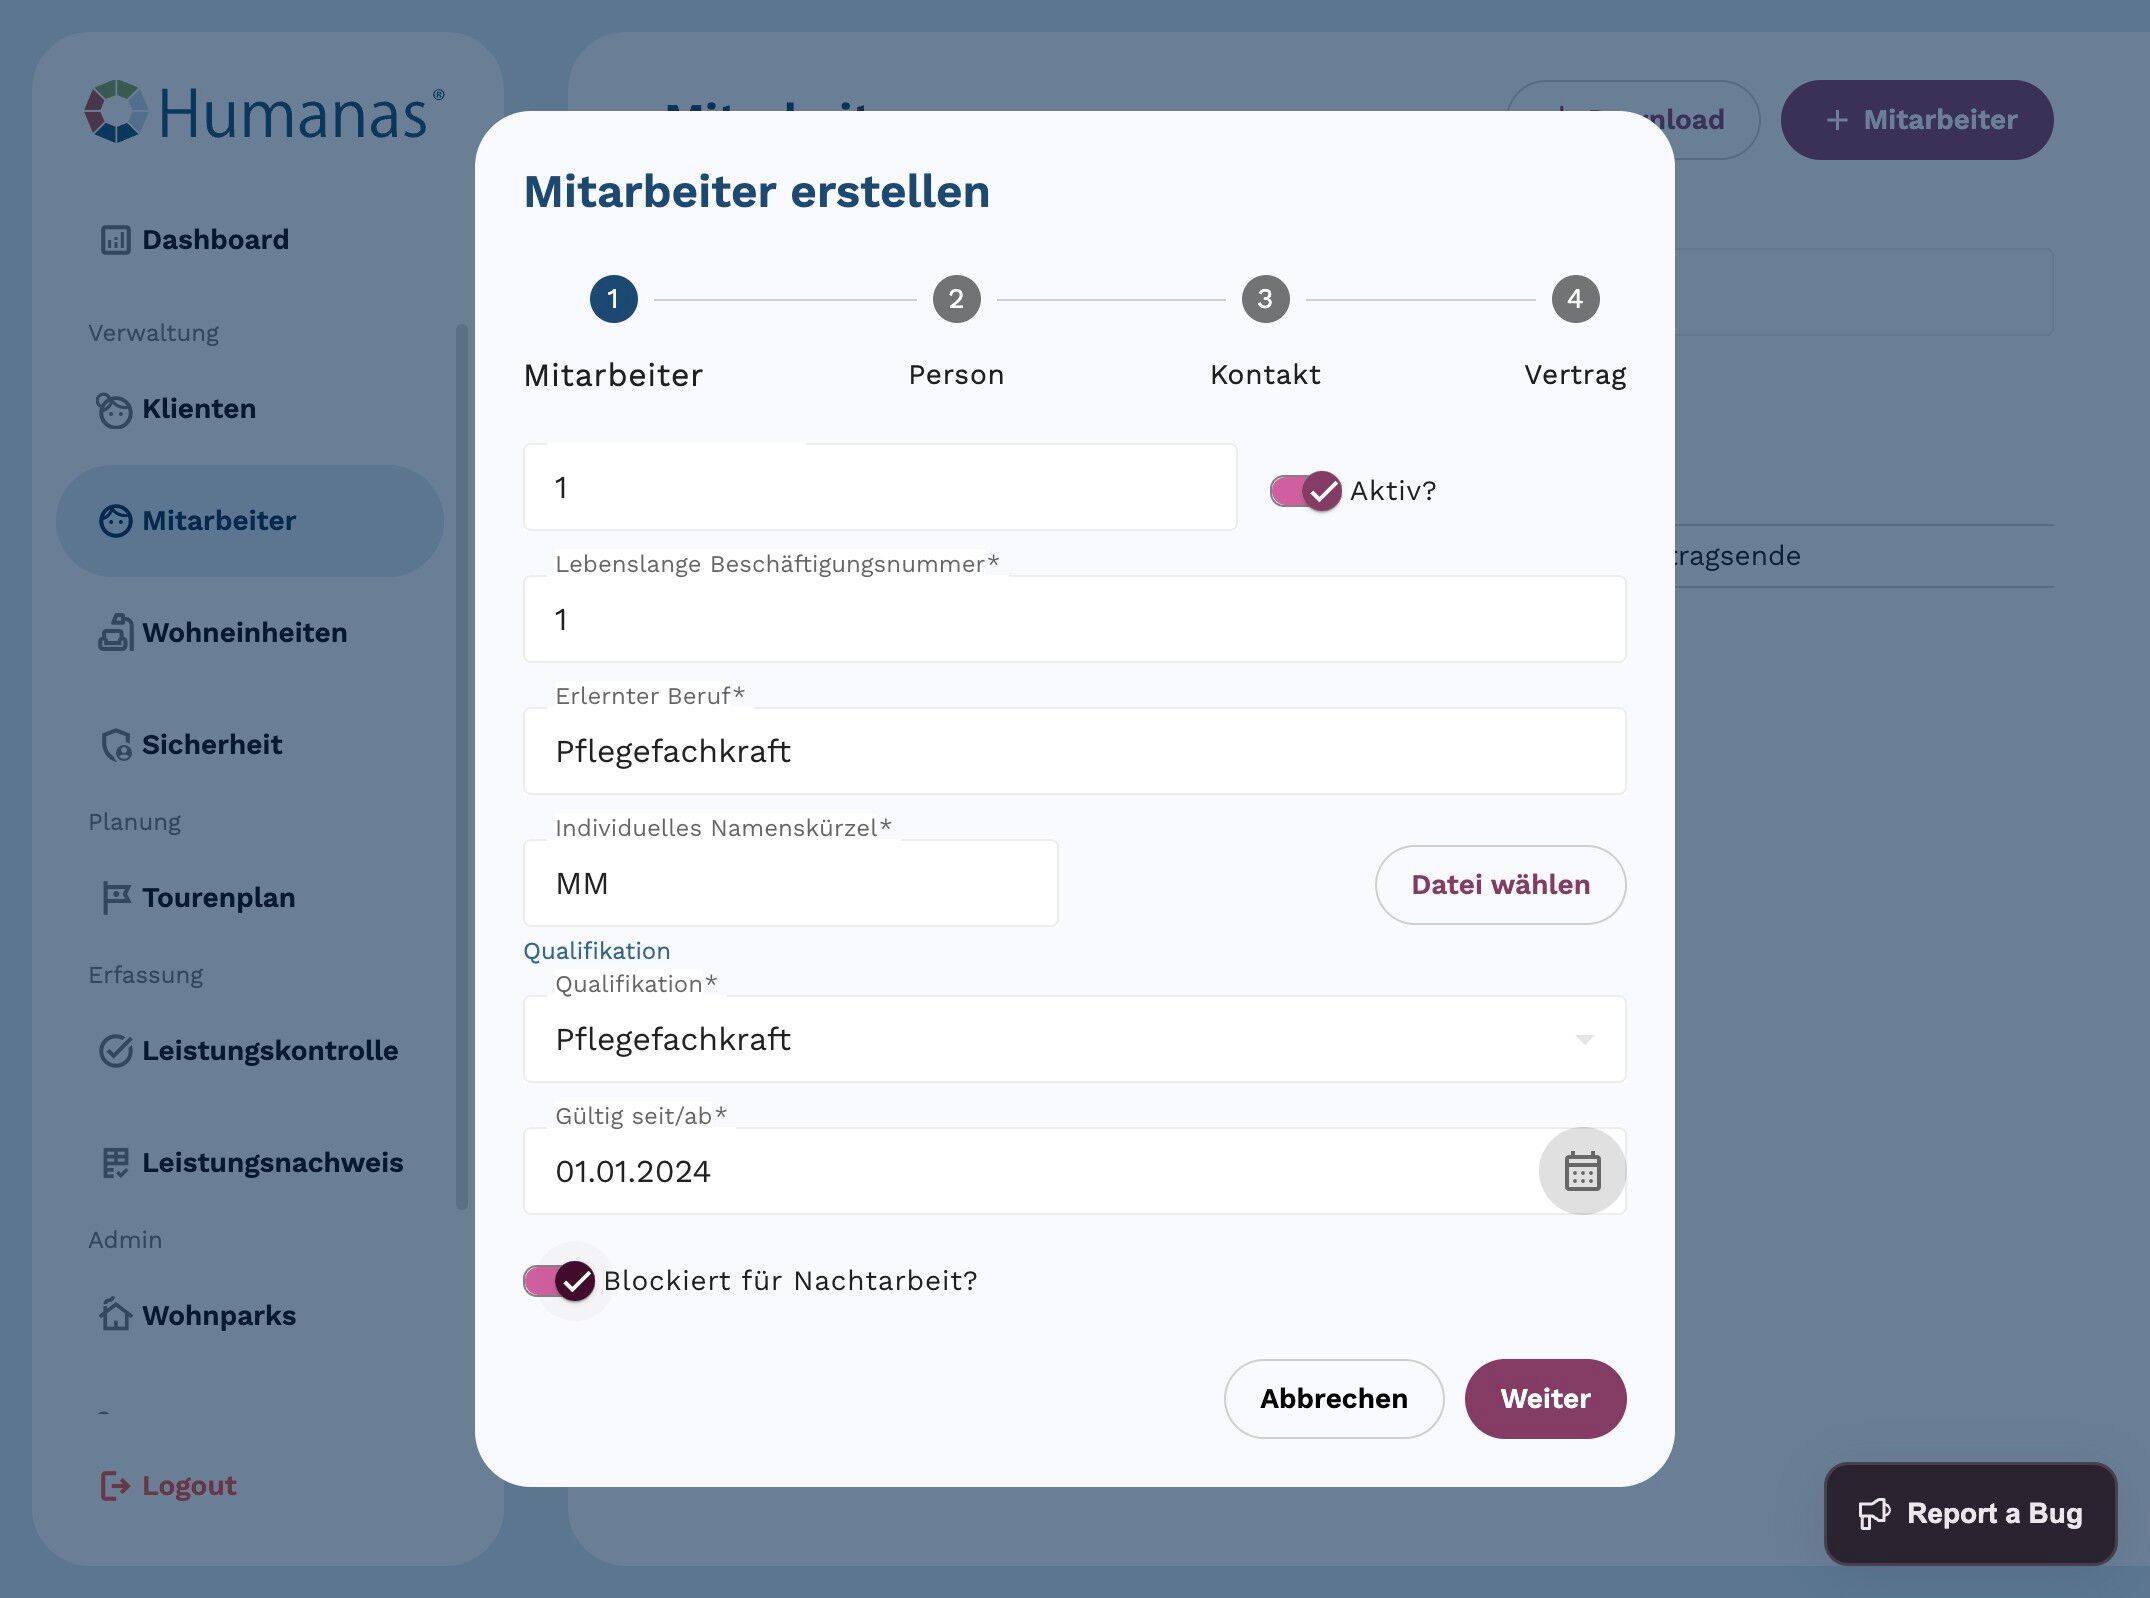2150x1598 pixels.
Task: Open the calendar date picker icon
Action: [x=1582, y=1171]
